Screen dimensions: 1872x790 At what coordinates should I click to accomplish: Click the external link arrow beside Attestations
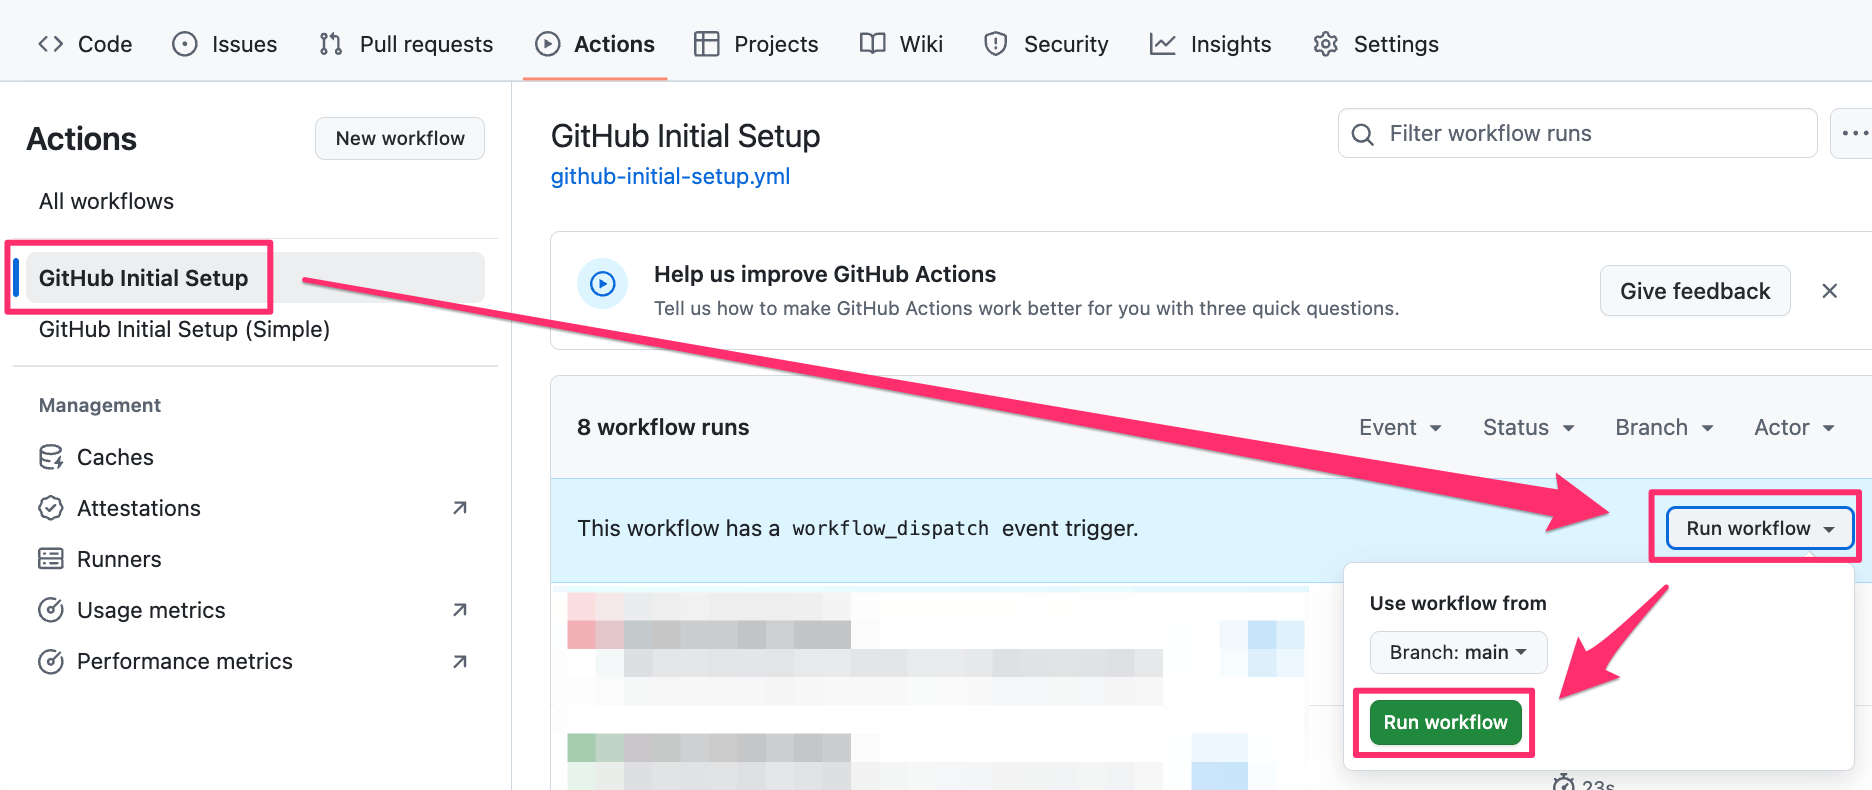460,508
